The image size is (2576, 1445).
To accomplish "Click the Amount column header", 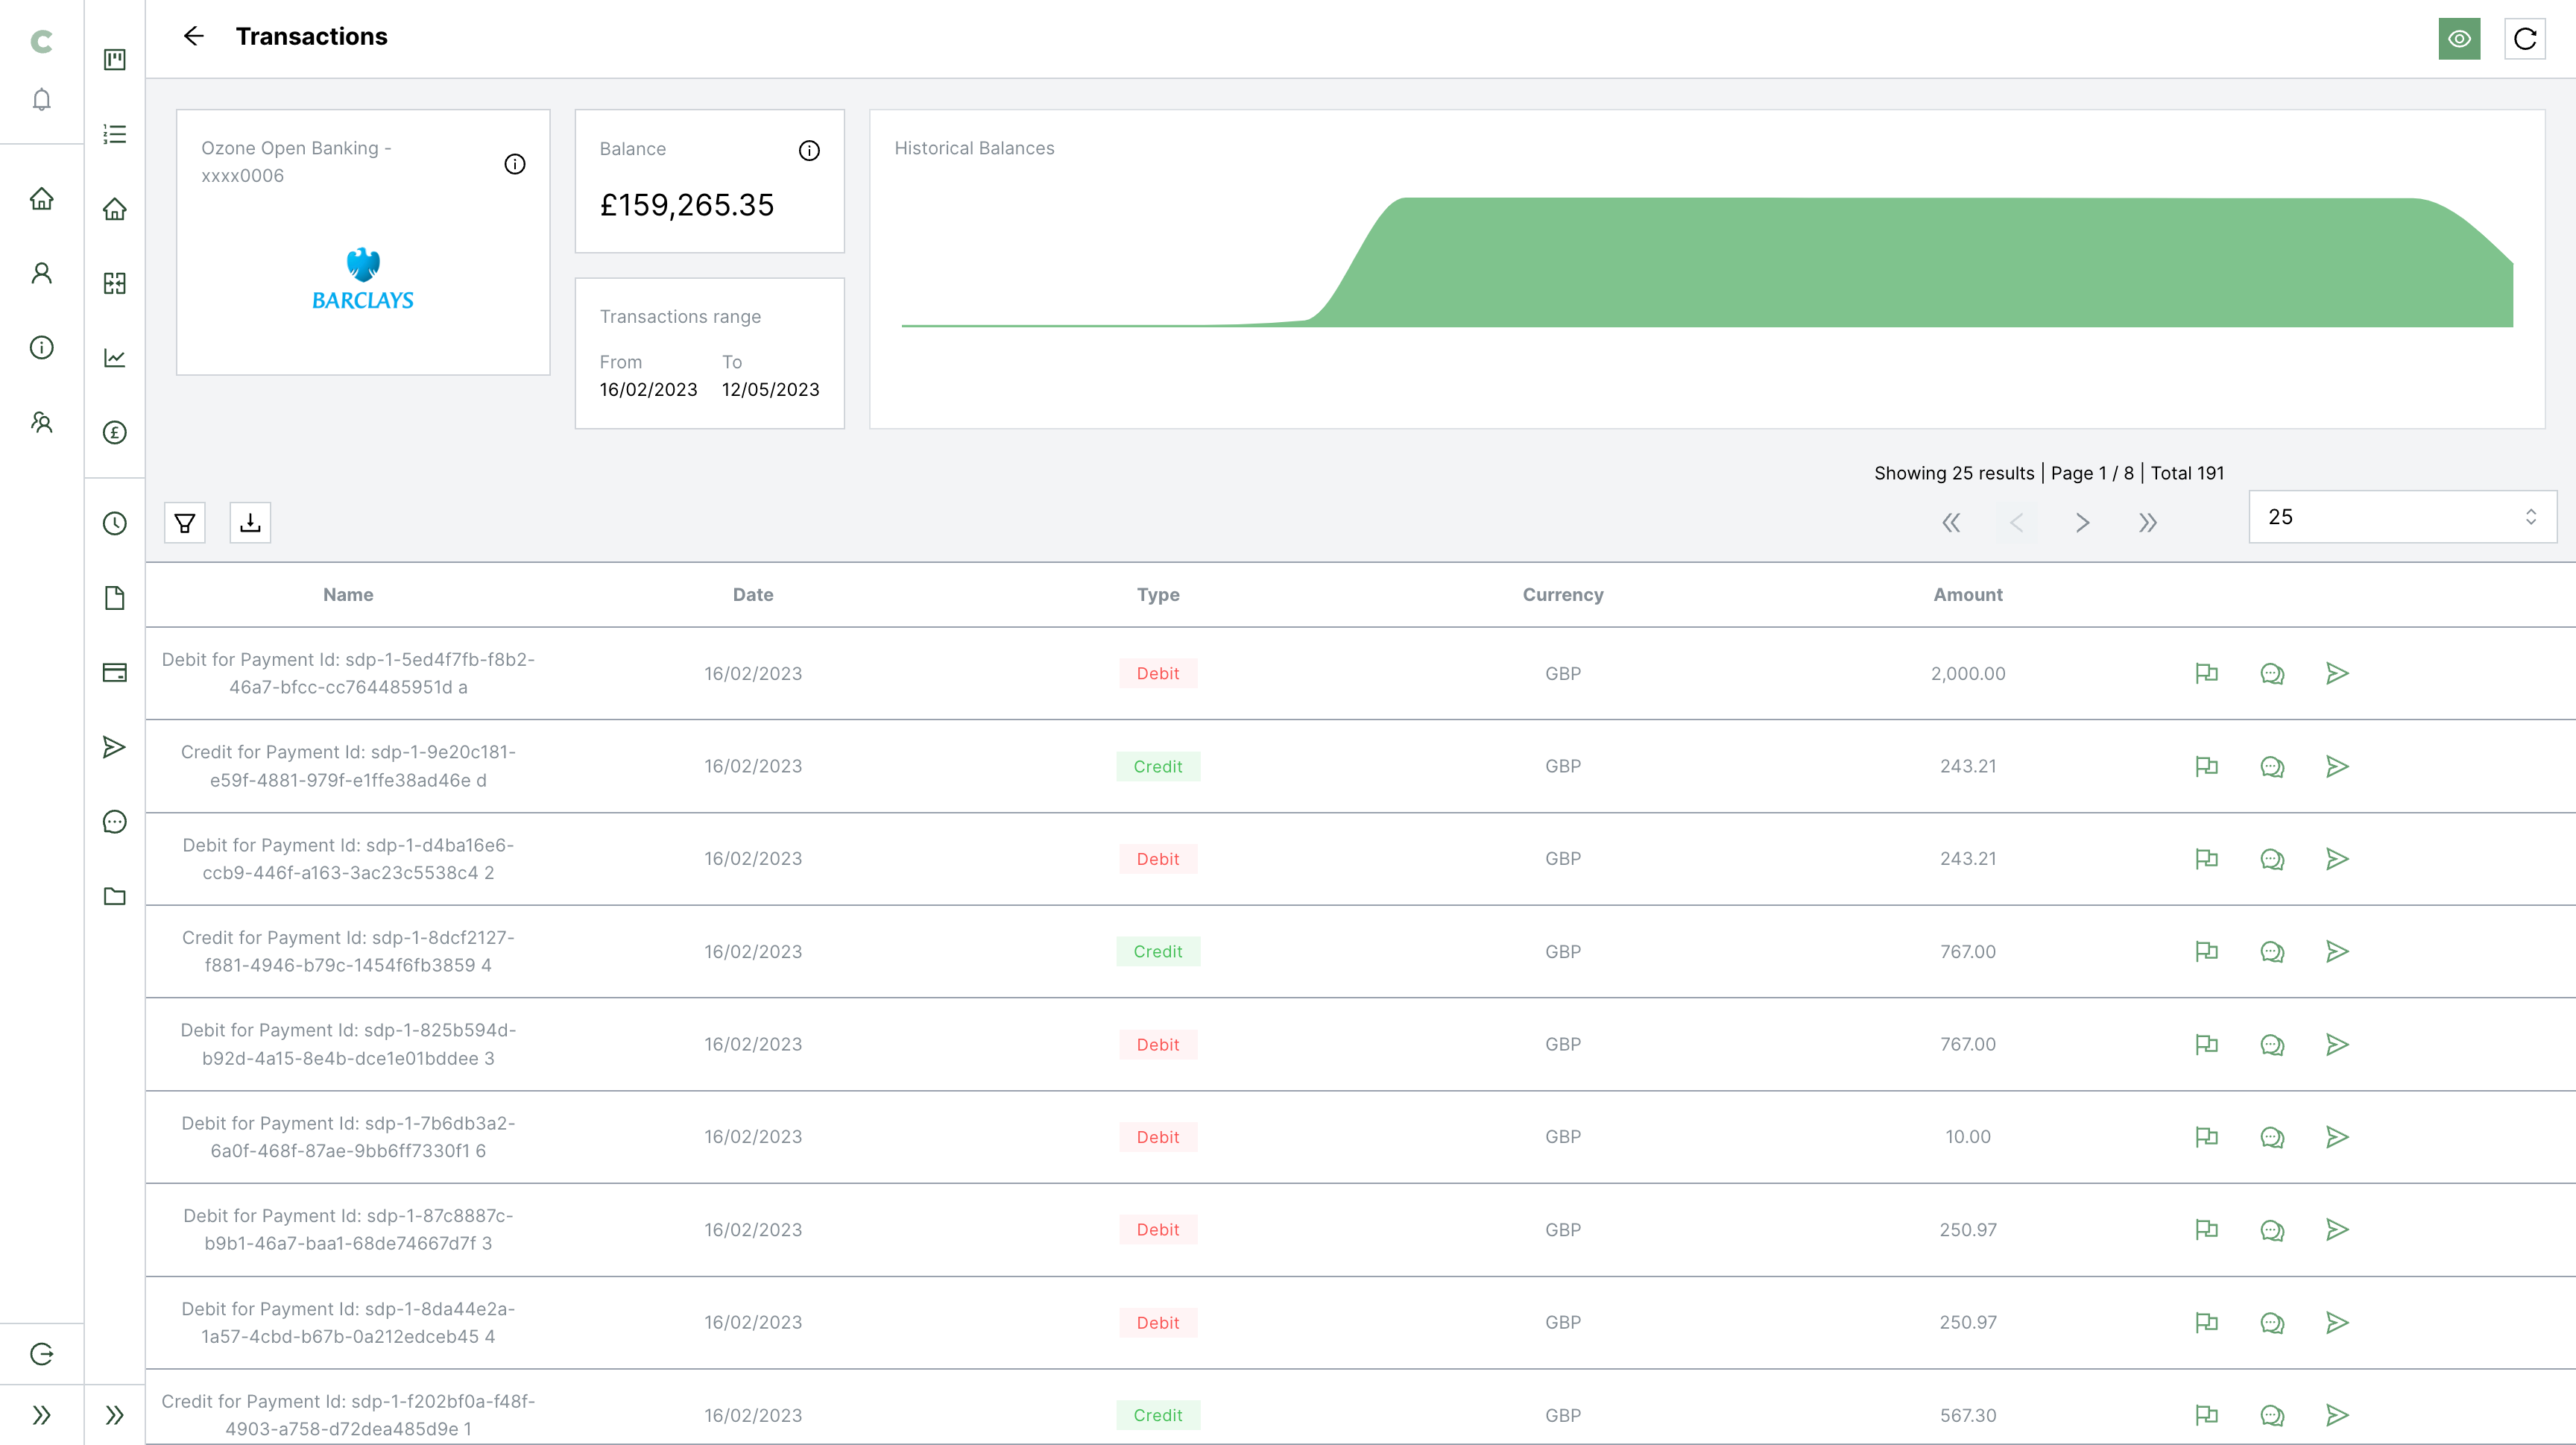I will click(1967, 595).
